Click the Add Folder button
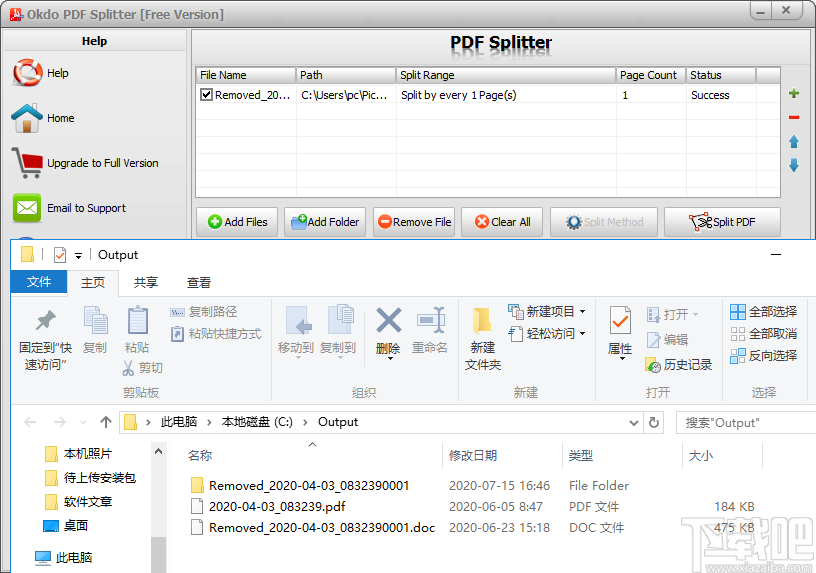Screen dimensions: 816x573 (325, 222)
